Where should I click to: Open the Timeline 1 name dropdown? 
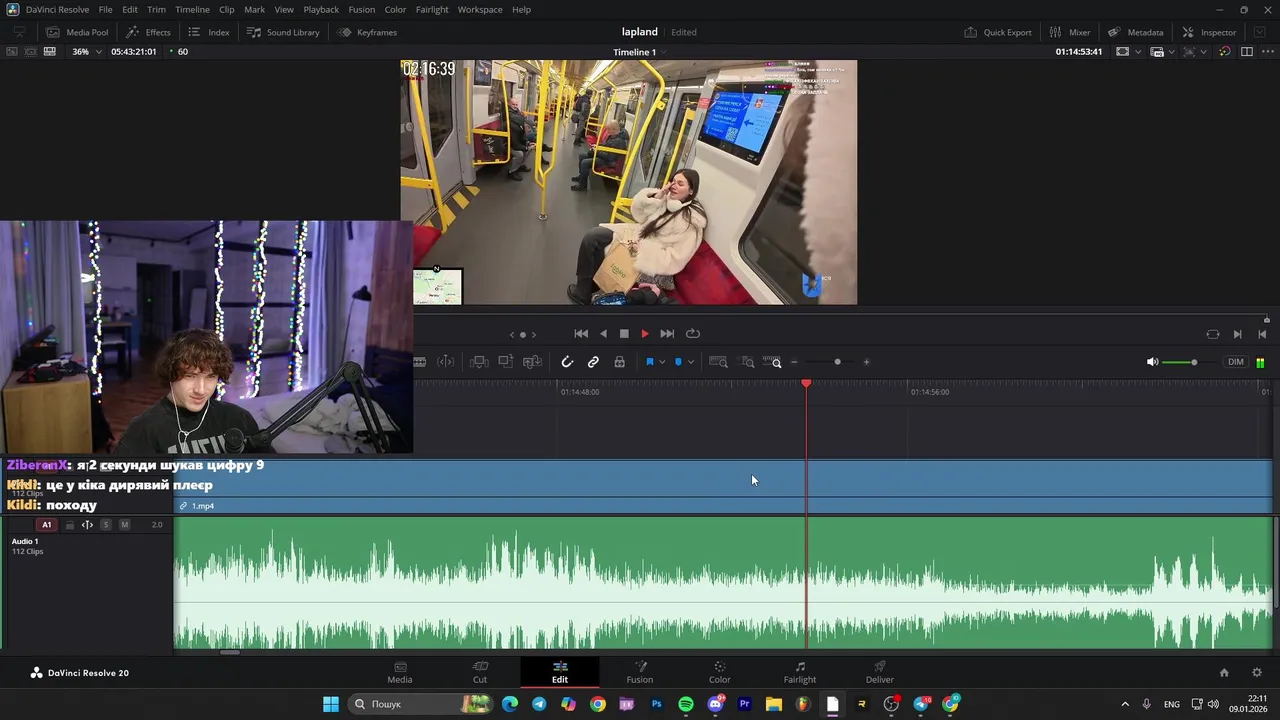tap(640, 52)
